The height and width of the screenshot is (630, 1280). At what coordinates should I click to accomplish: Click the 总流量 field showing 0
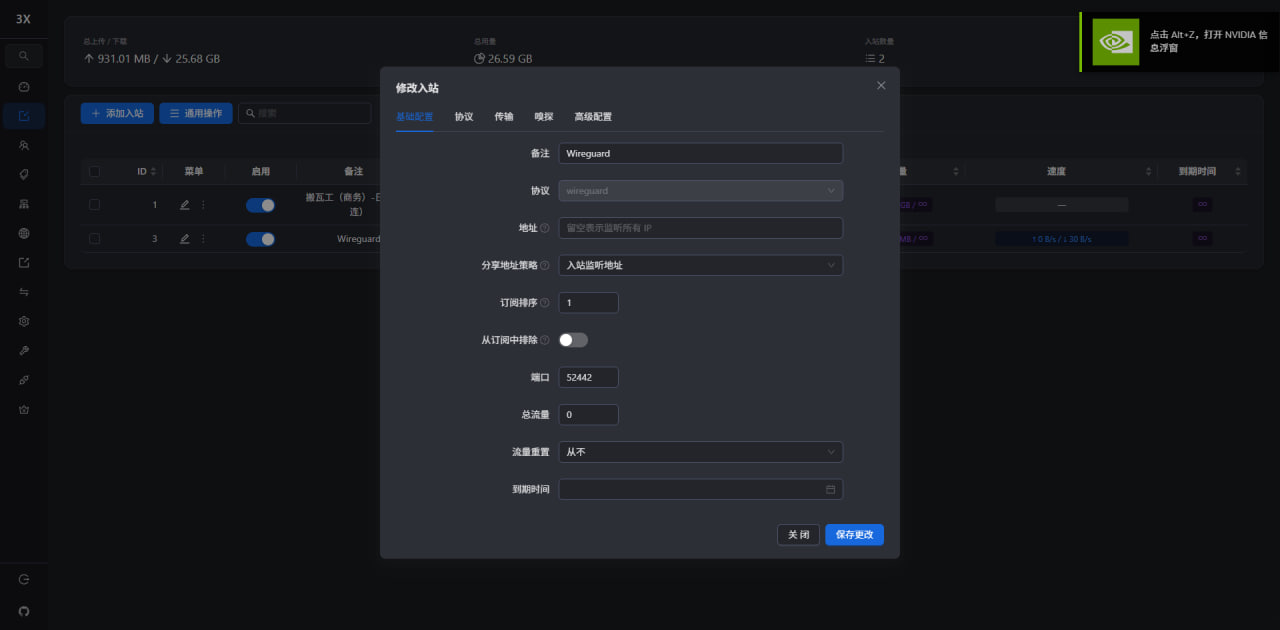589,414
